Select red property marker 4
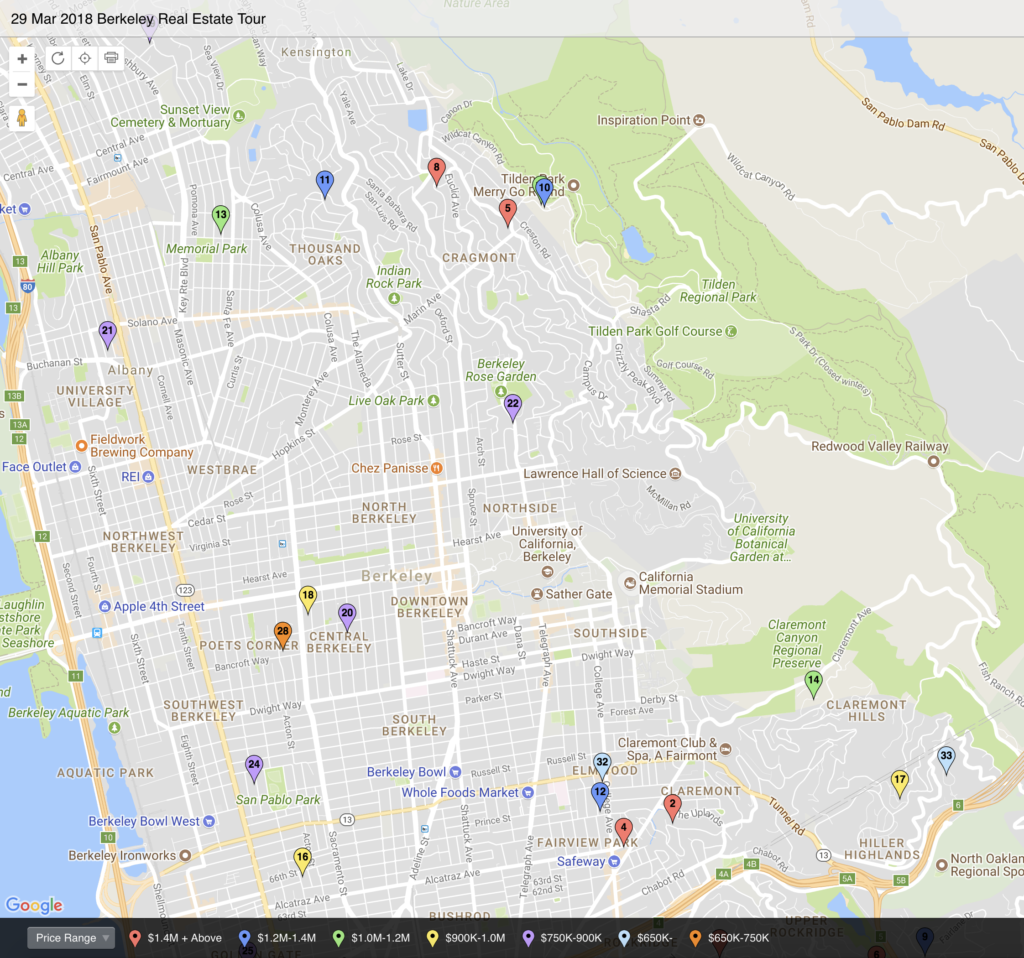Viewport: 1024px width, 958px height. [x=624, y=831]
